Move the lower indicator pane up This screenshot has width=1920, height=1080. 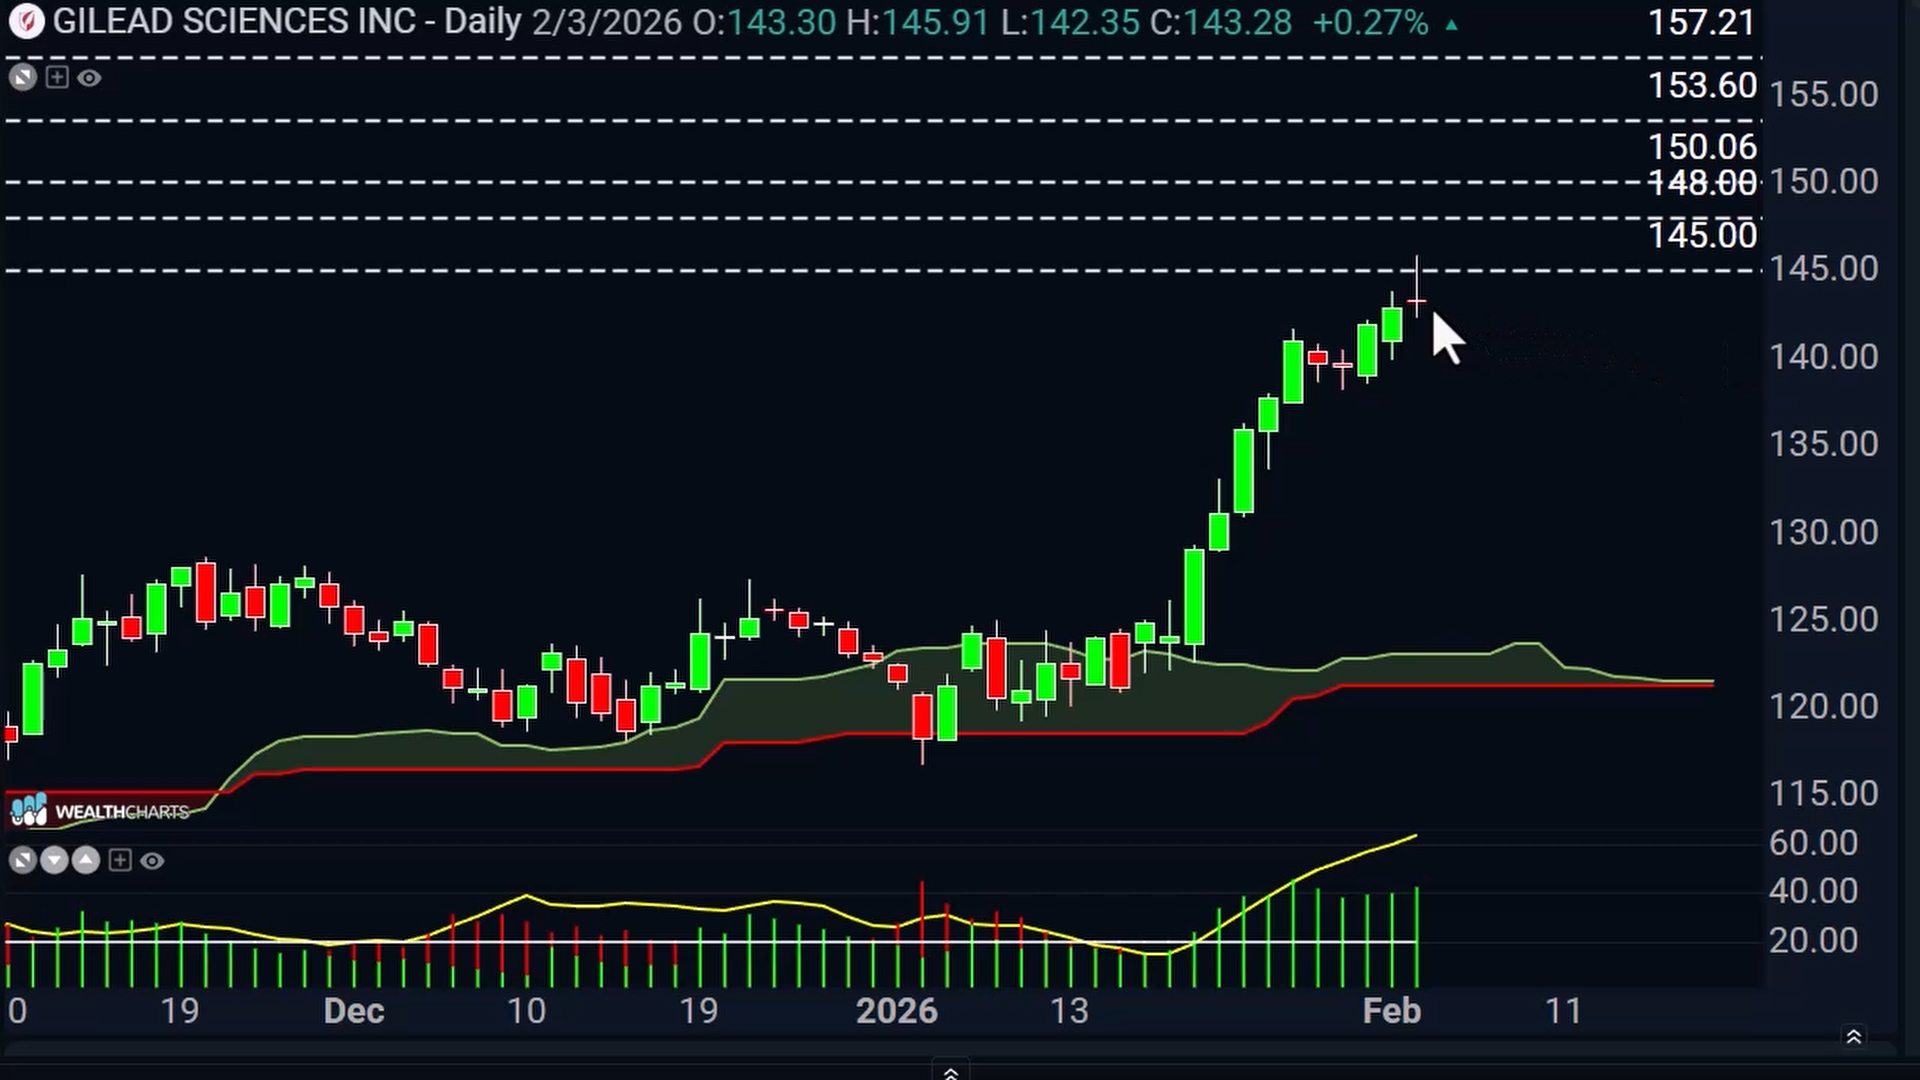tap(86, 860)
